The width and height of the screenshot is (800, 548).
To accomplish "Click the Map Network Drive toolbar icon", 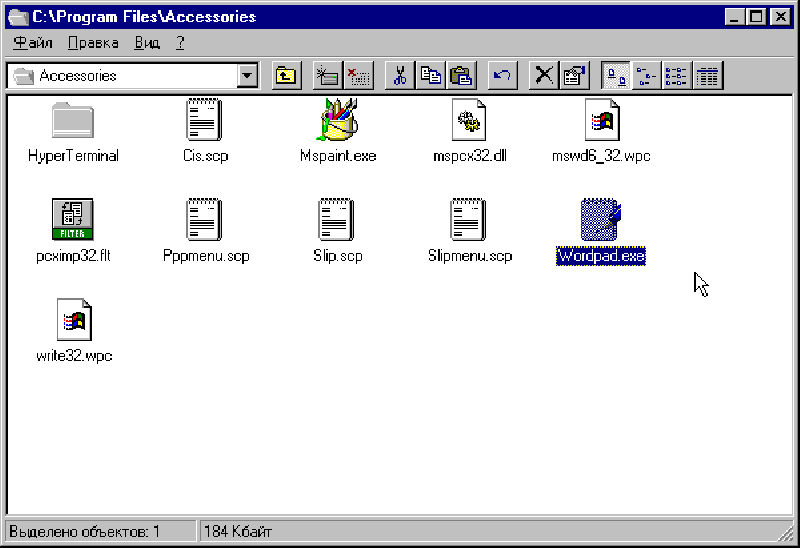I will [x=328, y=76].
